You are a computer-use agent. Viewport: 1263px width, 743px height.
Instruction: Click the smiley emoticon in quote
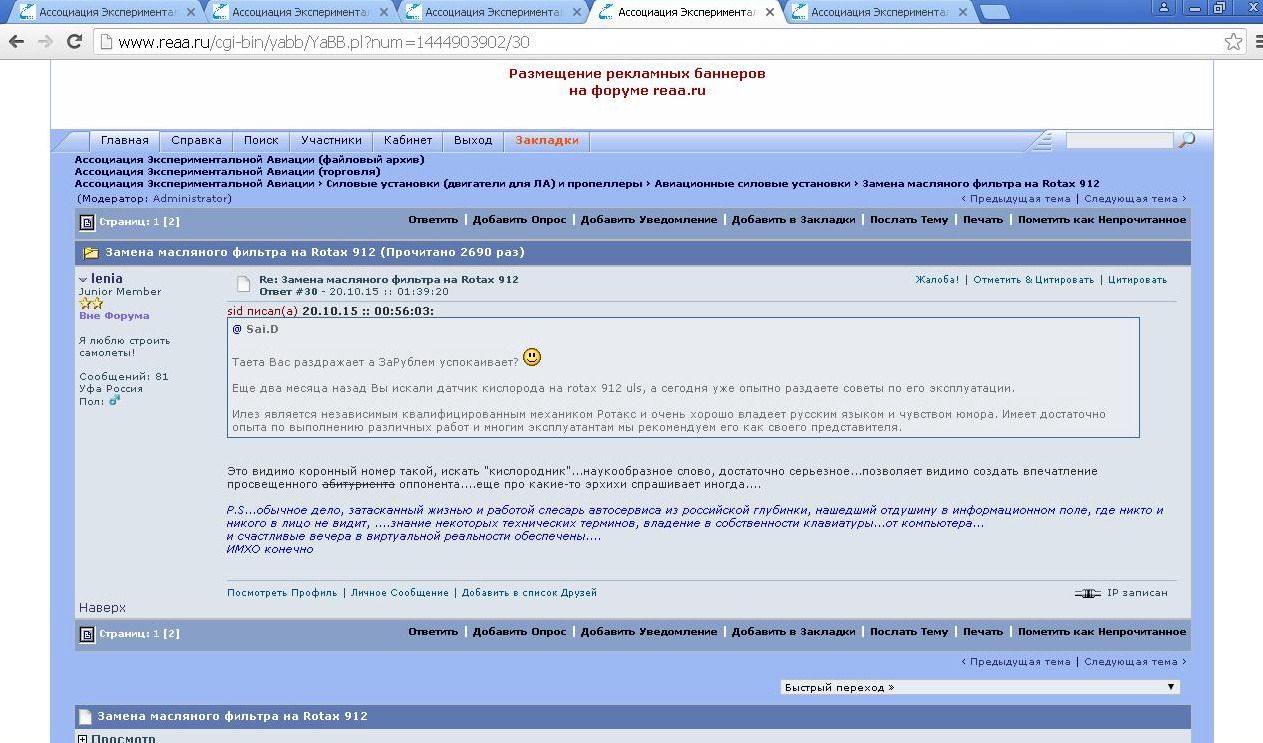(x=532, y=357)
